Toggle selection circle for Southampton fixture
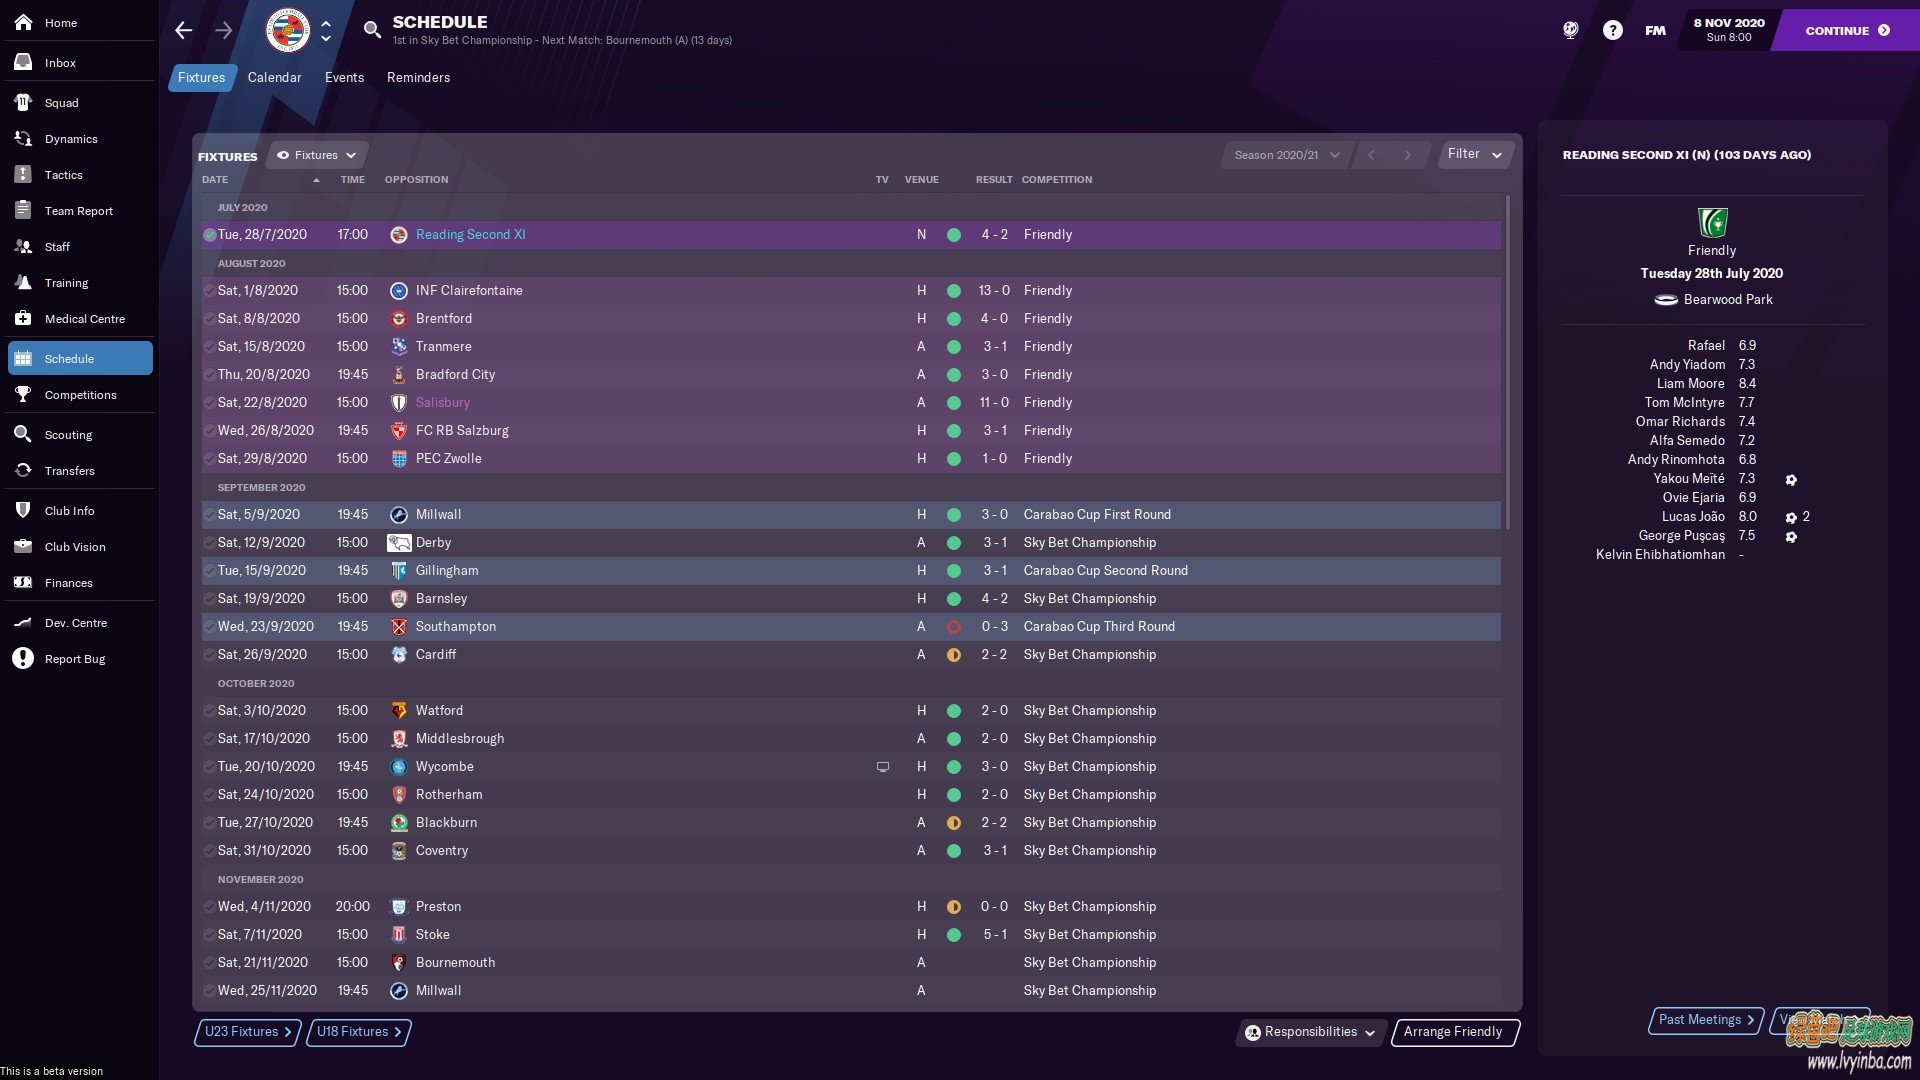 (x=210, y=626)
